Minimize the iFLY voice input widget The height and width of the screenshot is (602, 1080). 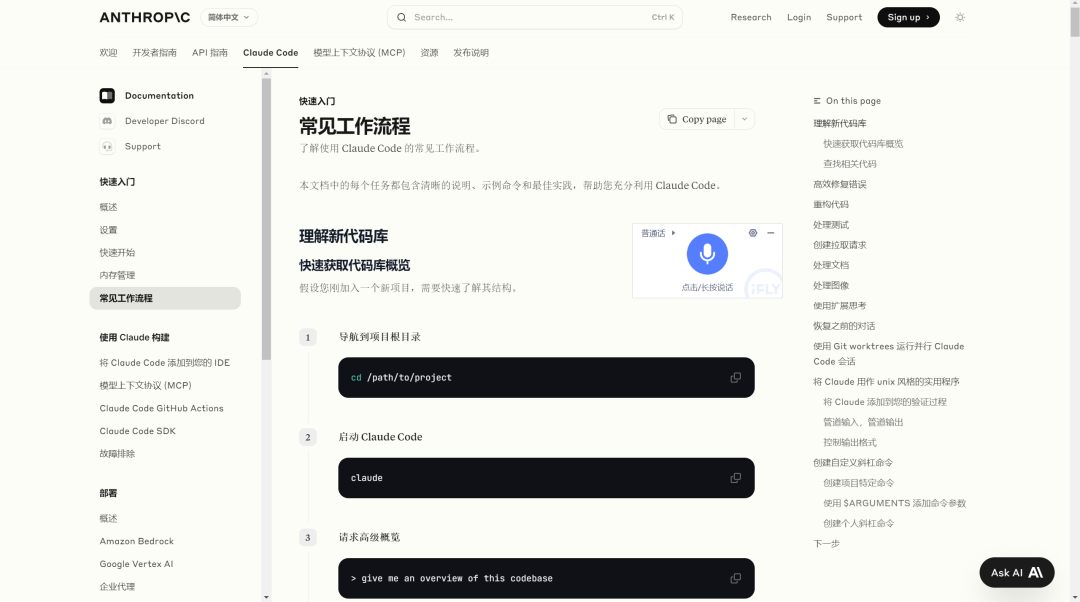771,233
